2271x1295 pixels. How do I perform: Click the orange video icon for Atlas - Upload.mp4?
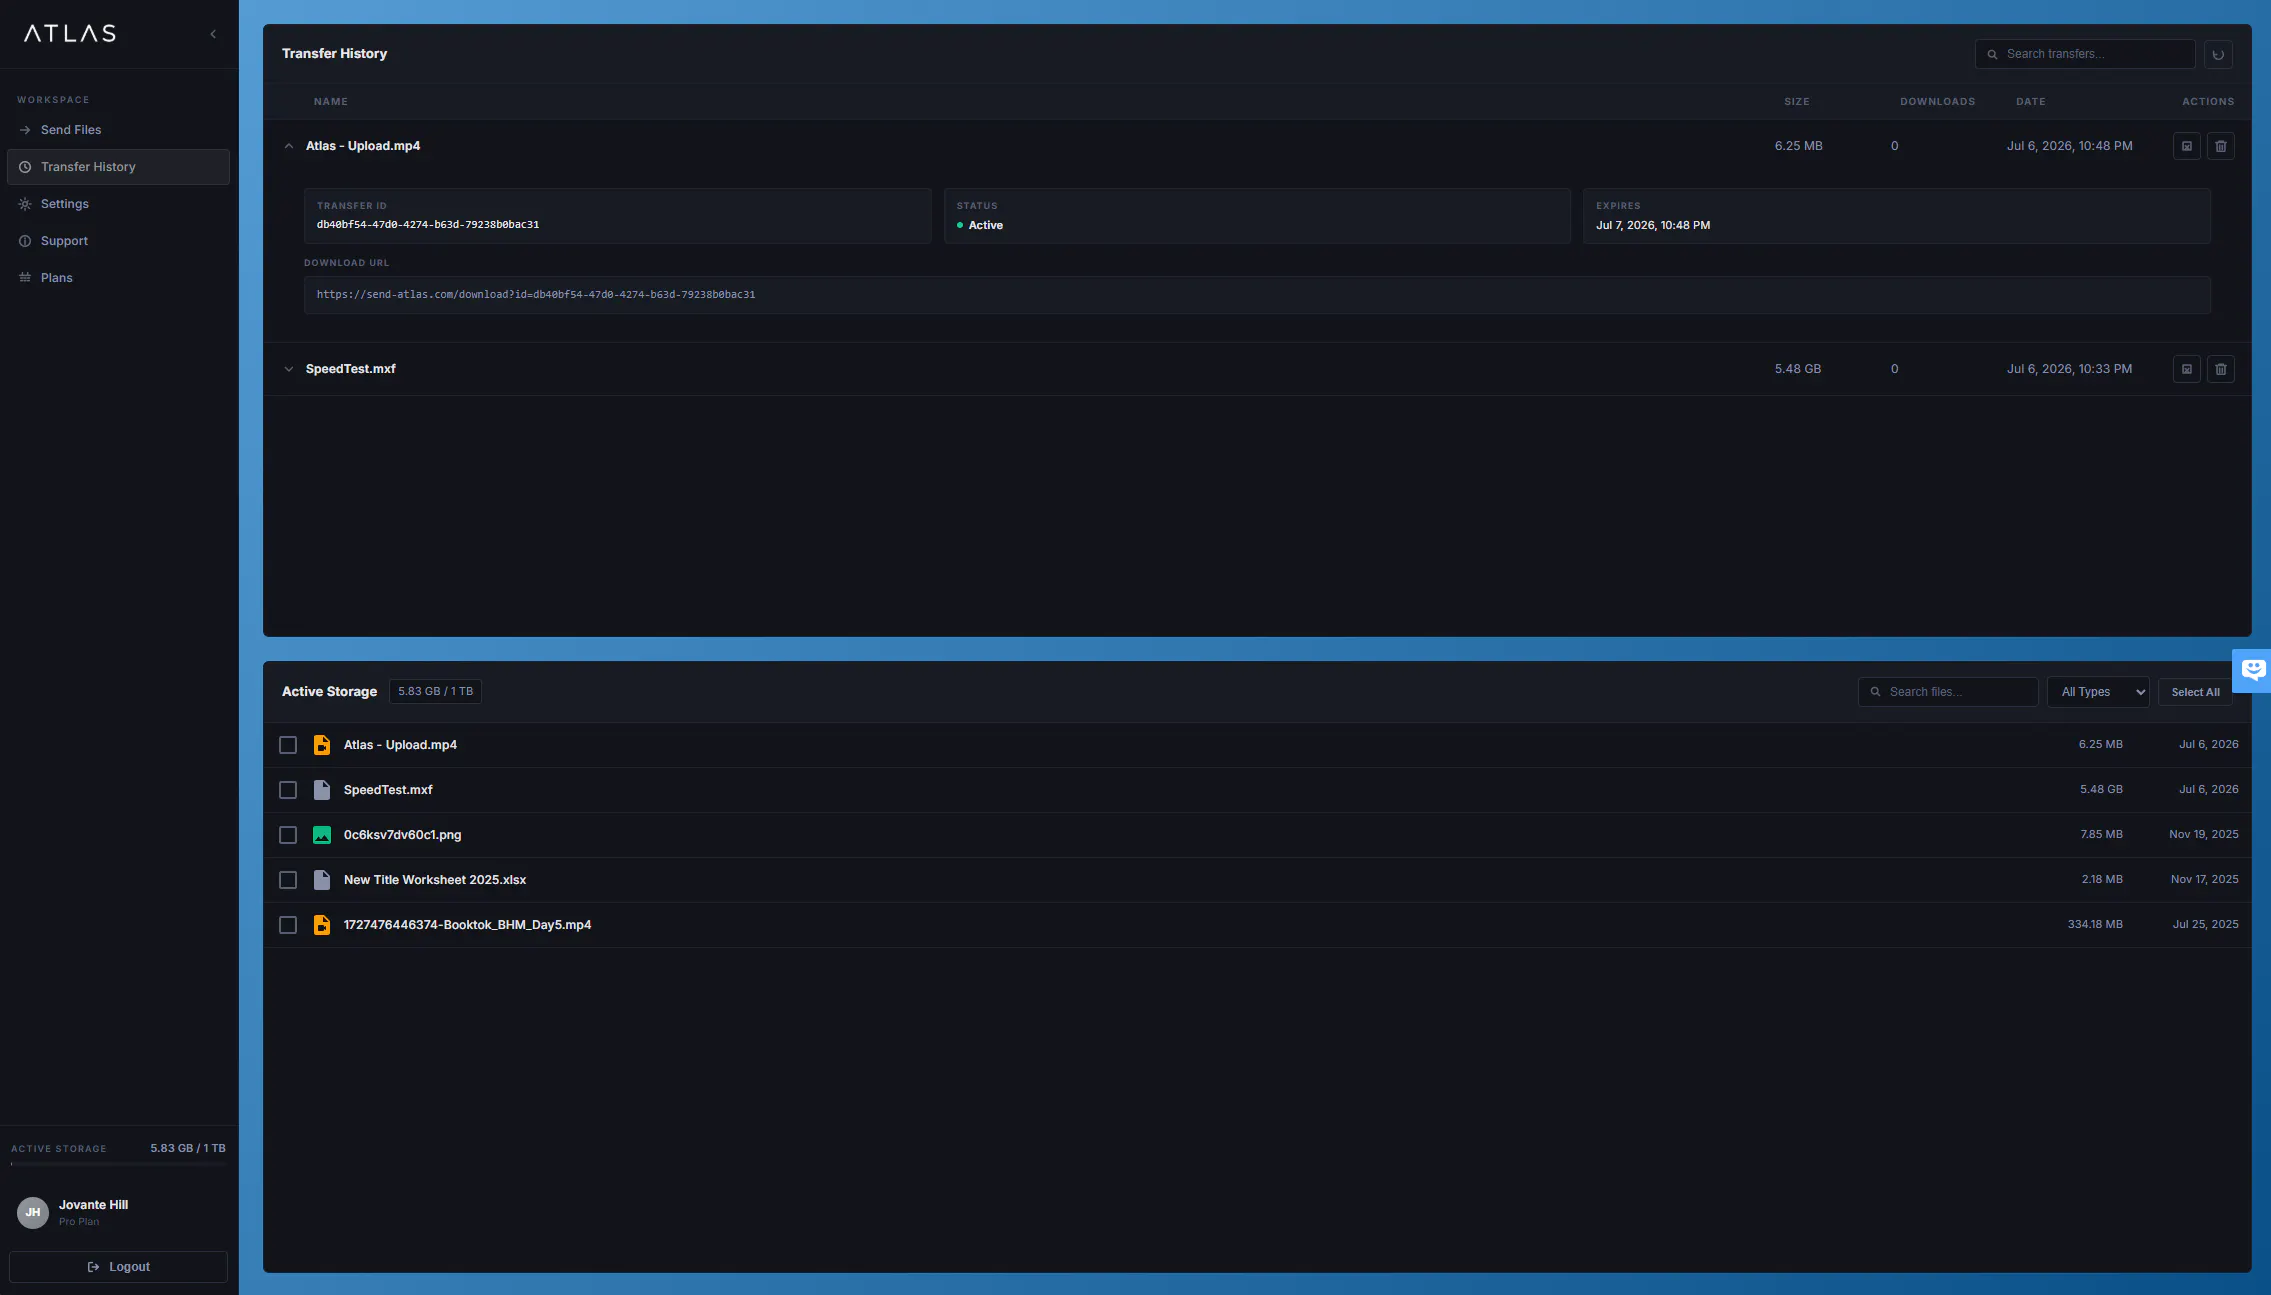point(322,745)
